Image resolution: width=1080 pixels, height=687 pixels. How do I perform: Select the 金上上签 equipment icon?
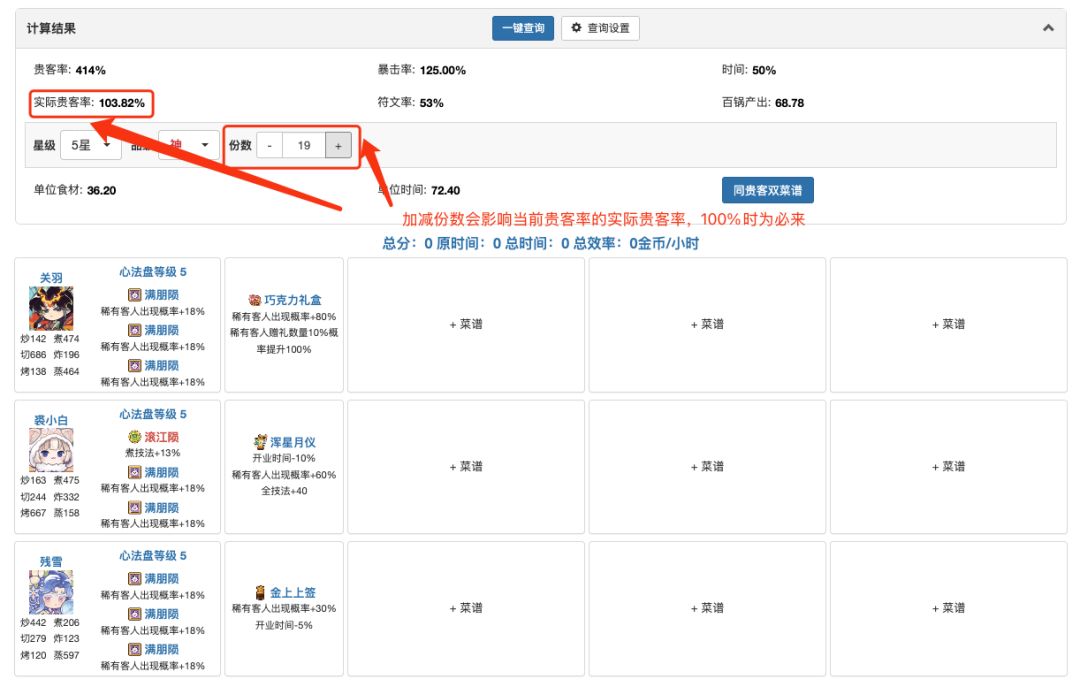click(x=260, y=592)
